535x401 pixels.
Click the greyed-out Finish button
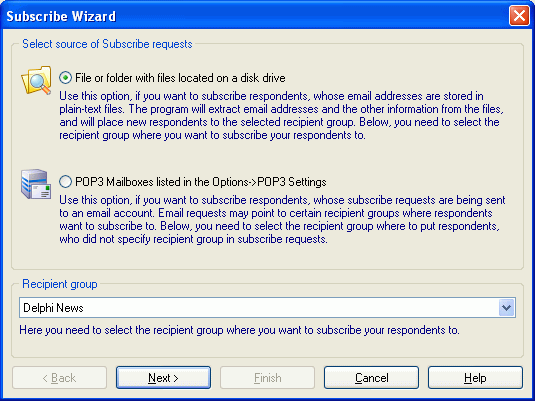tap(268, 378)
